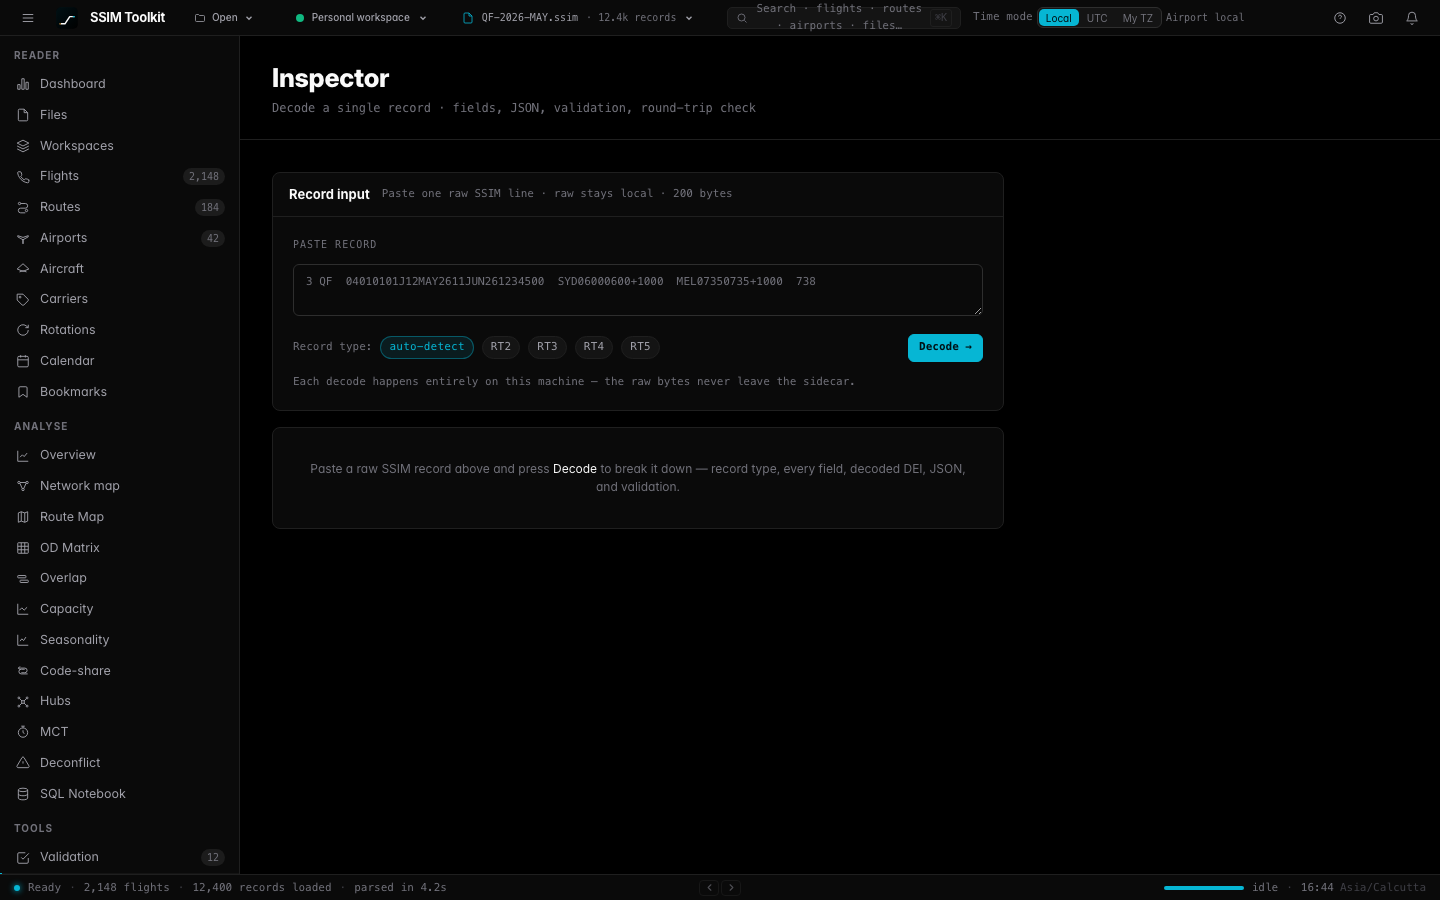Viewport: 1440px width, 900px height.
Task: Click the Routes 184 count badge
Action: point(210,207)
